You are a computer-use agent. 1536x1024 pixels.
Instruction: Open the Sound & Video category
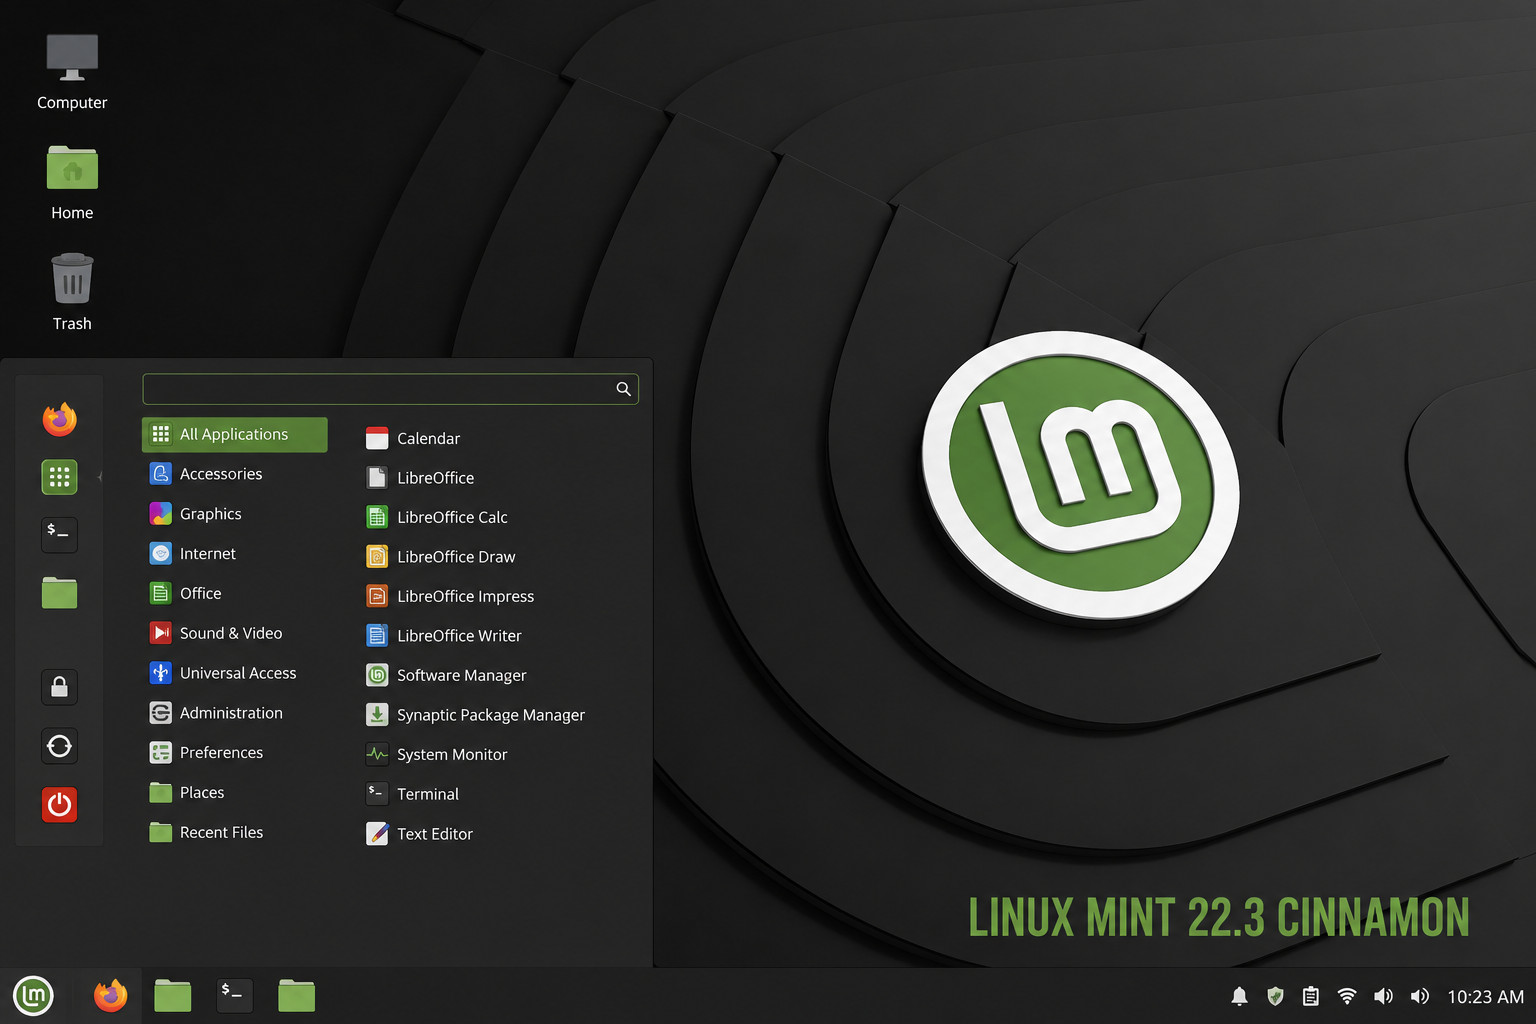(x=235, y=633)
